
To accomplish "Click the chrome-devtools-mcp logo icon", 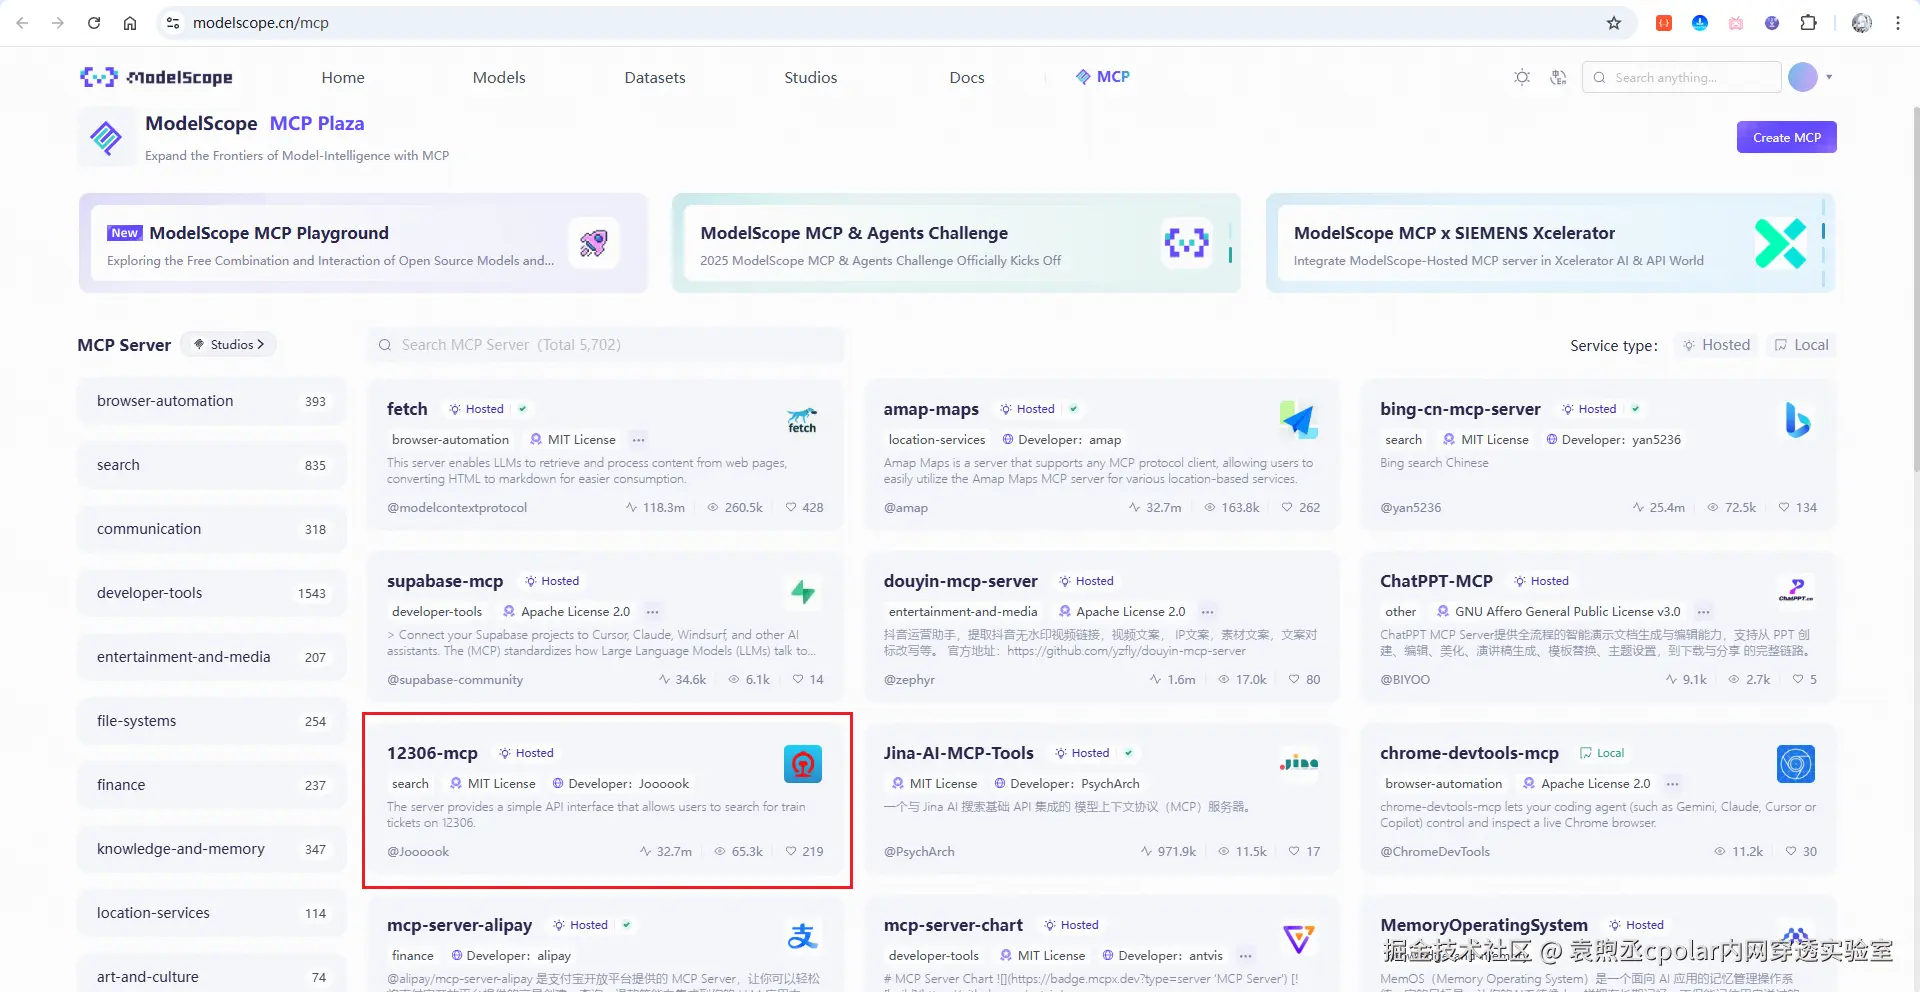I will [1796, 764].
